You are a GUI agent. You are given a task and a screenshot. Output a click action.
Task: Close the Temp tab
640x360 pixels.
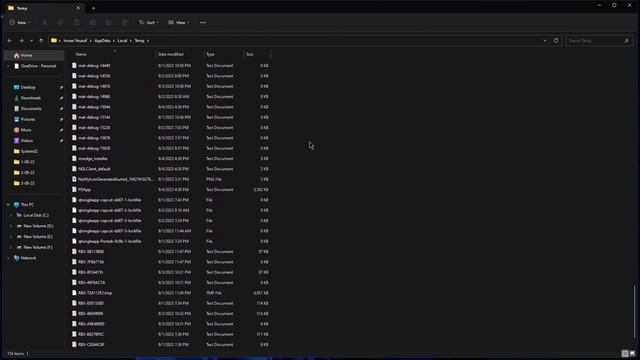pyautogui.click(x=78, y=8)
